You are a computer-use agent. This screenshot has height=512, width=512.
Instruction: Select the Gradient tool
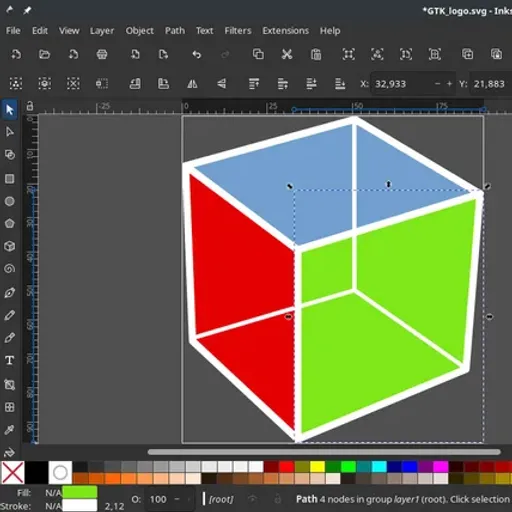[x=10, y=385]
